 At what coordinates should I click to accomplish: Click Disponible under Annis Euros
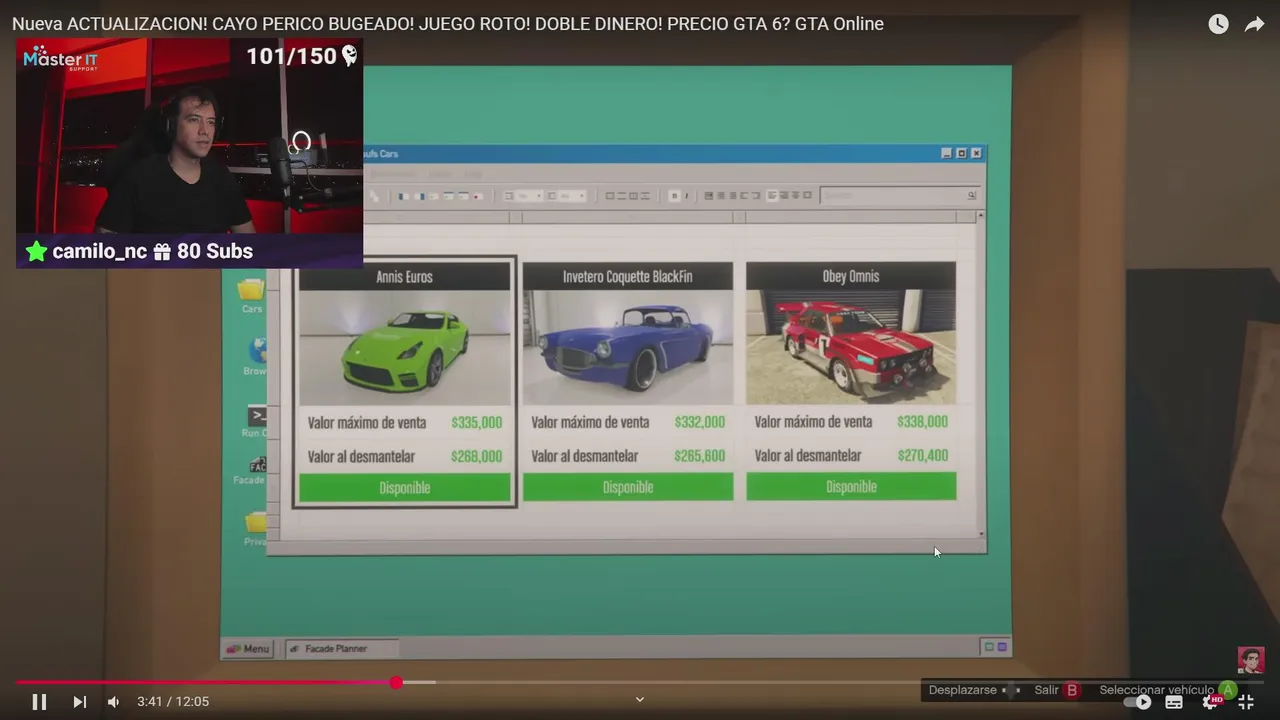pos(405,488)
